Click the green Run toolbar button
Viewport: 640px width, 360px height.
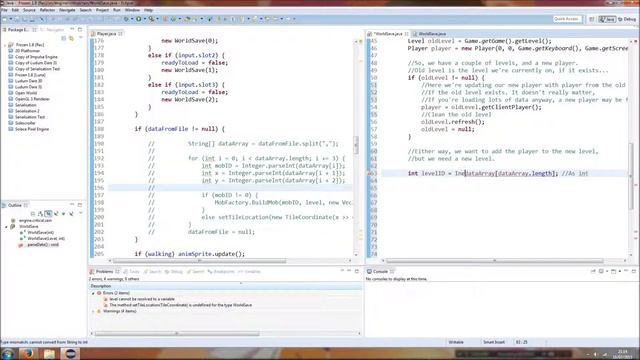[x=139, y=19]
